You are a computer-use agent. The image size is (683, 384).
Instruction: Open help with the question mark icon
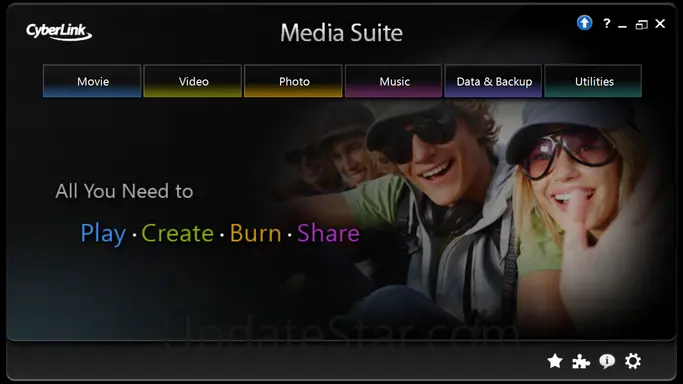607,23
